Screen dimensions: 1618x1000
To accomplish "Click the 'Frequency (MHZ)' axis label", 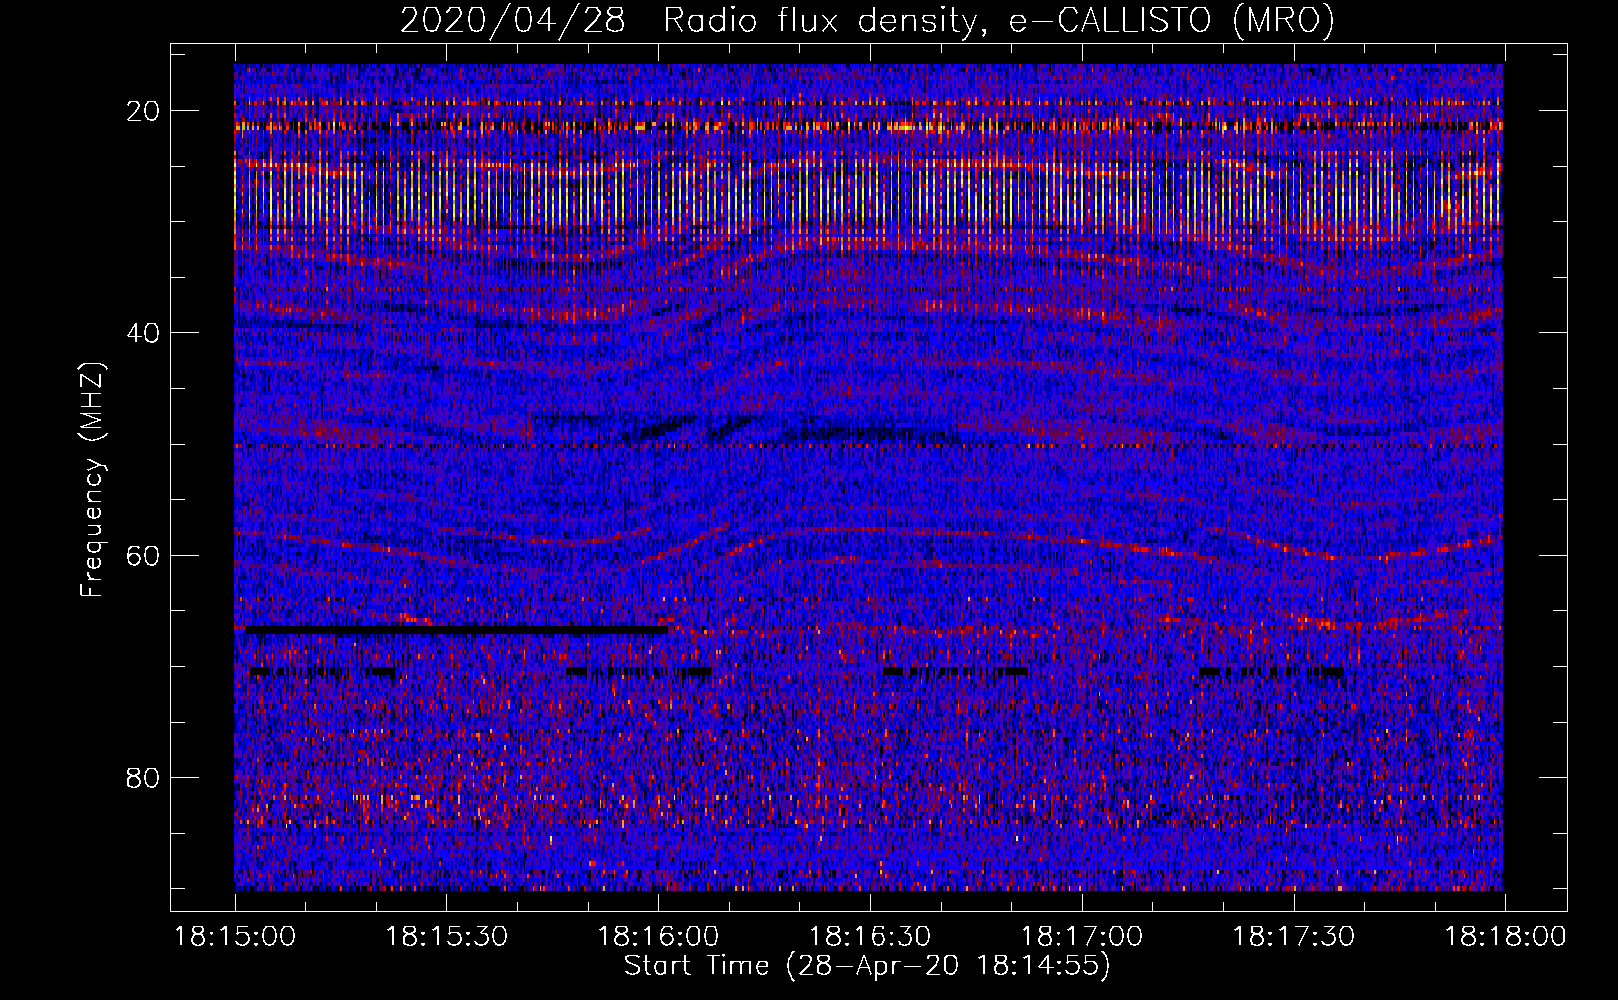I will pyautogui.click(x=92, y=480).
